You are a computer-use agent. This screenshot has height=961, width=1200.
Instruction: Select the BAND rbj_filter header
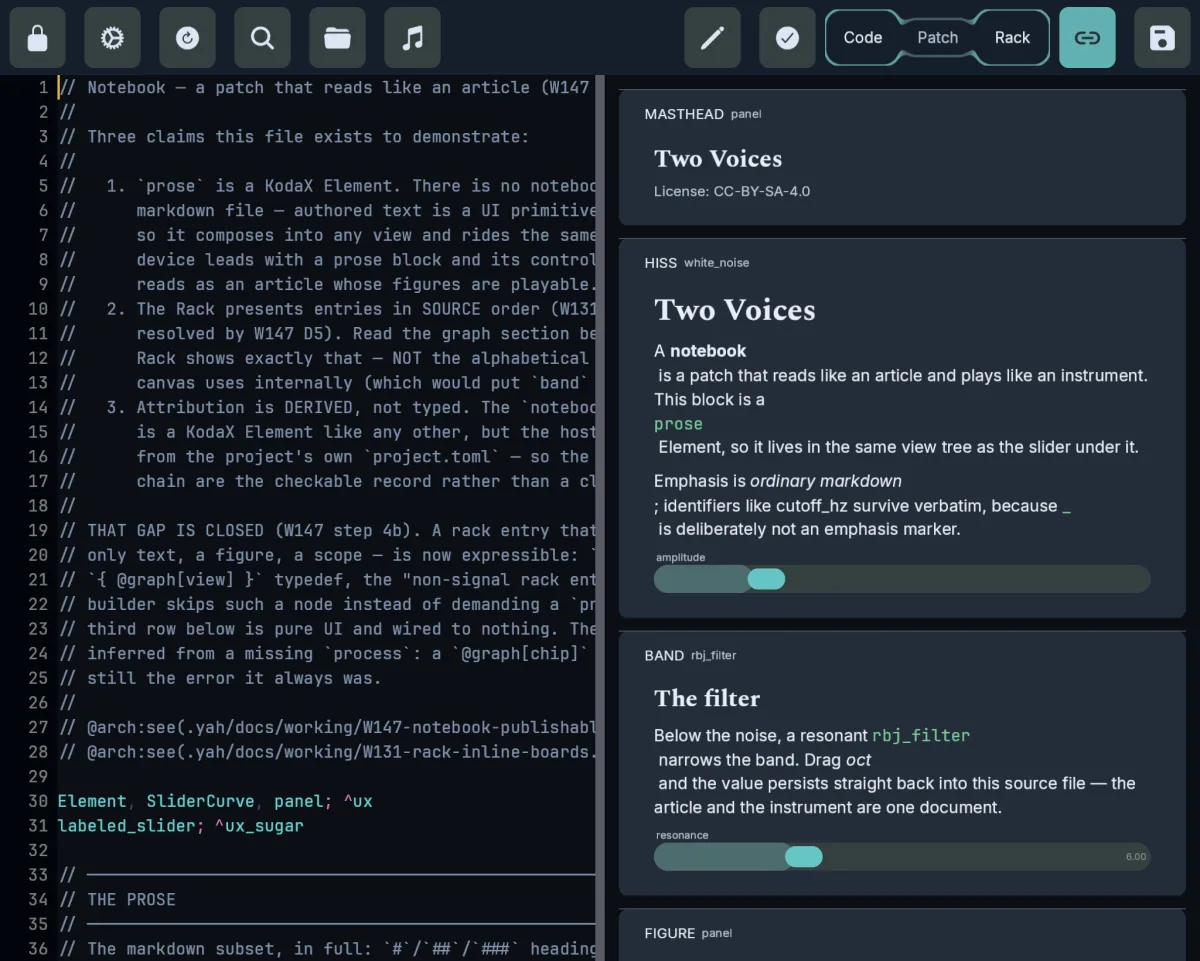(691, 656)
